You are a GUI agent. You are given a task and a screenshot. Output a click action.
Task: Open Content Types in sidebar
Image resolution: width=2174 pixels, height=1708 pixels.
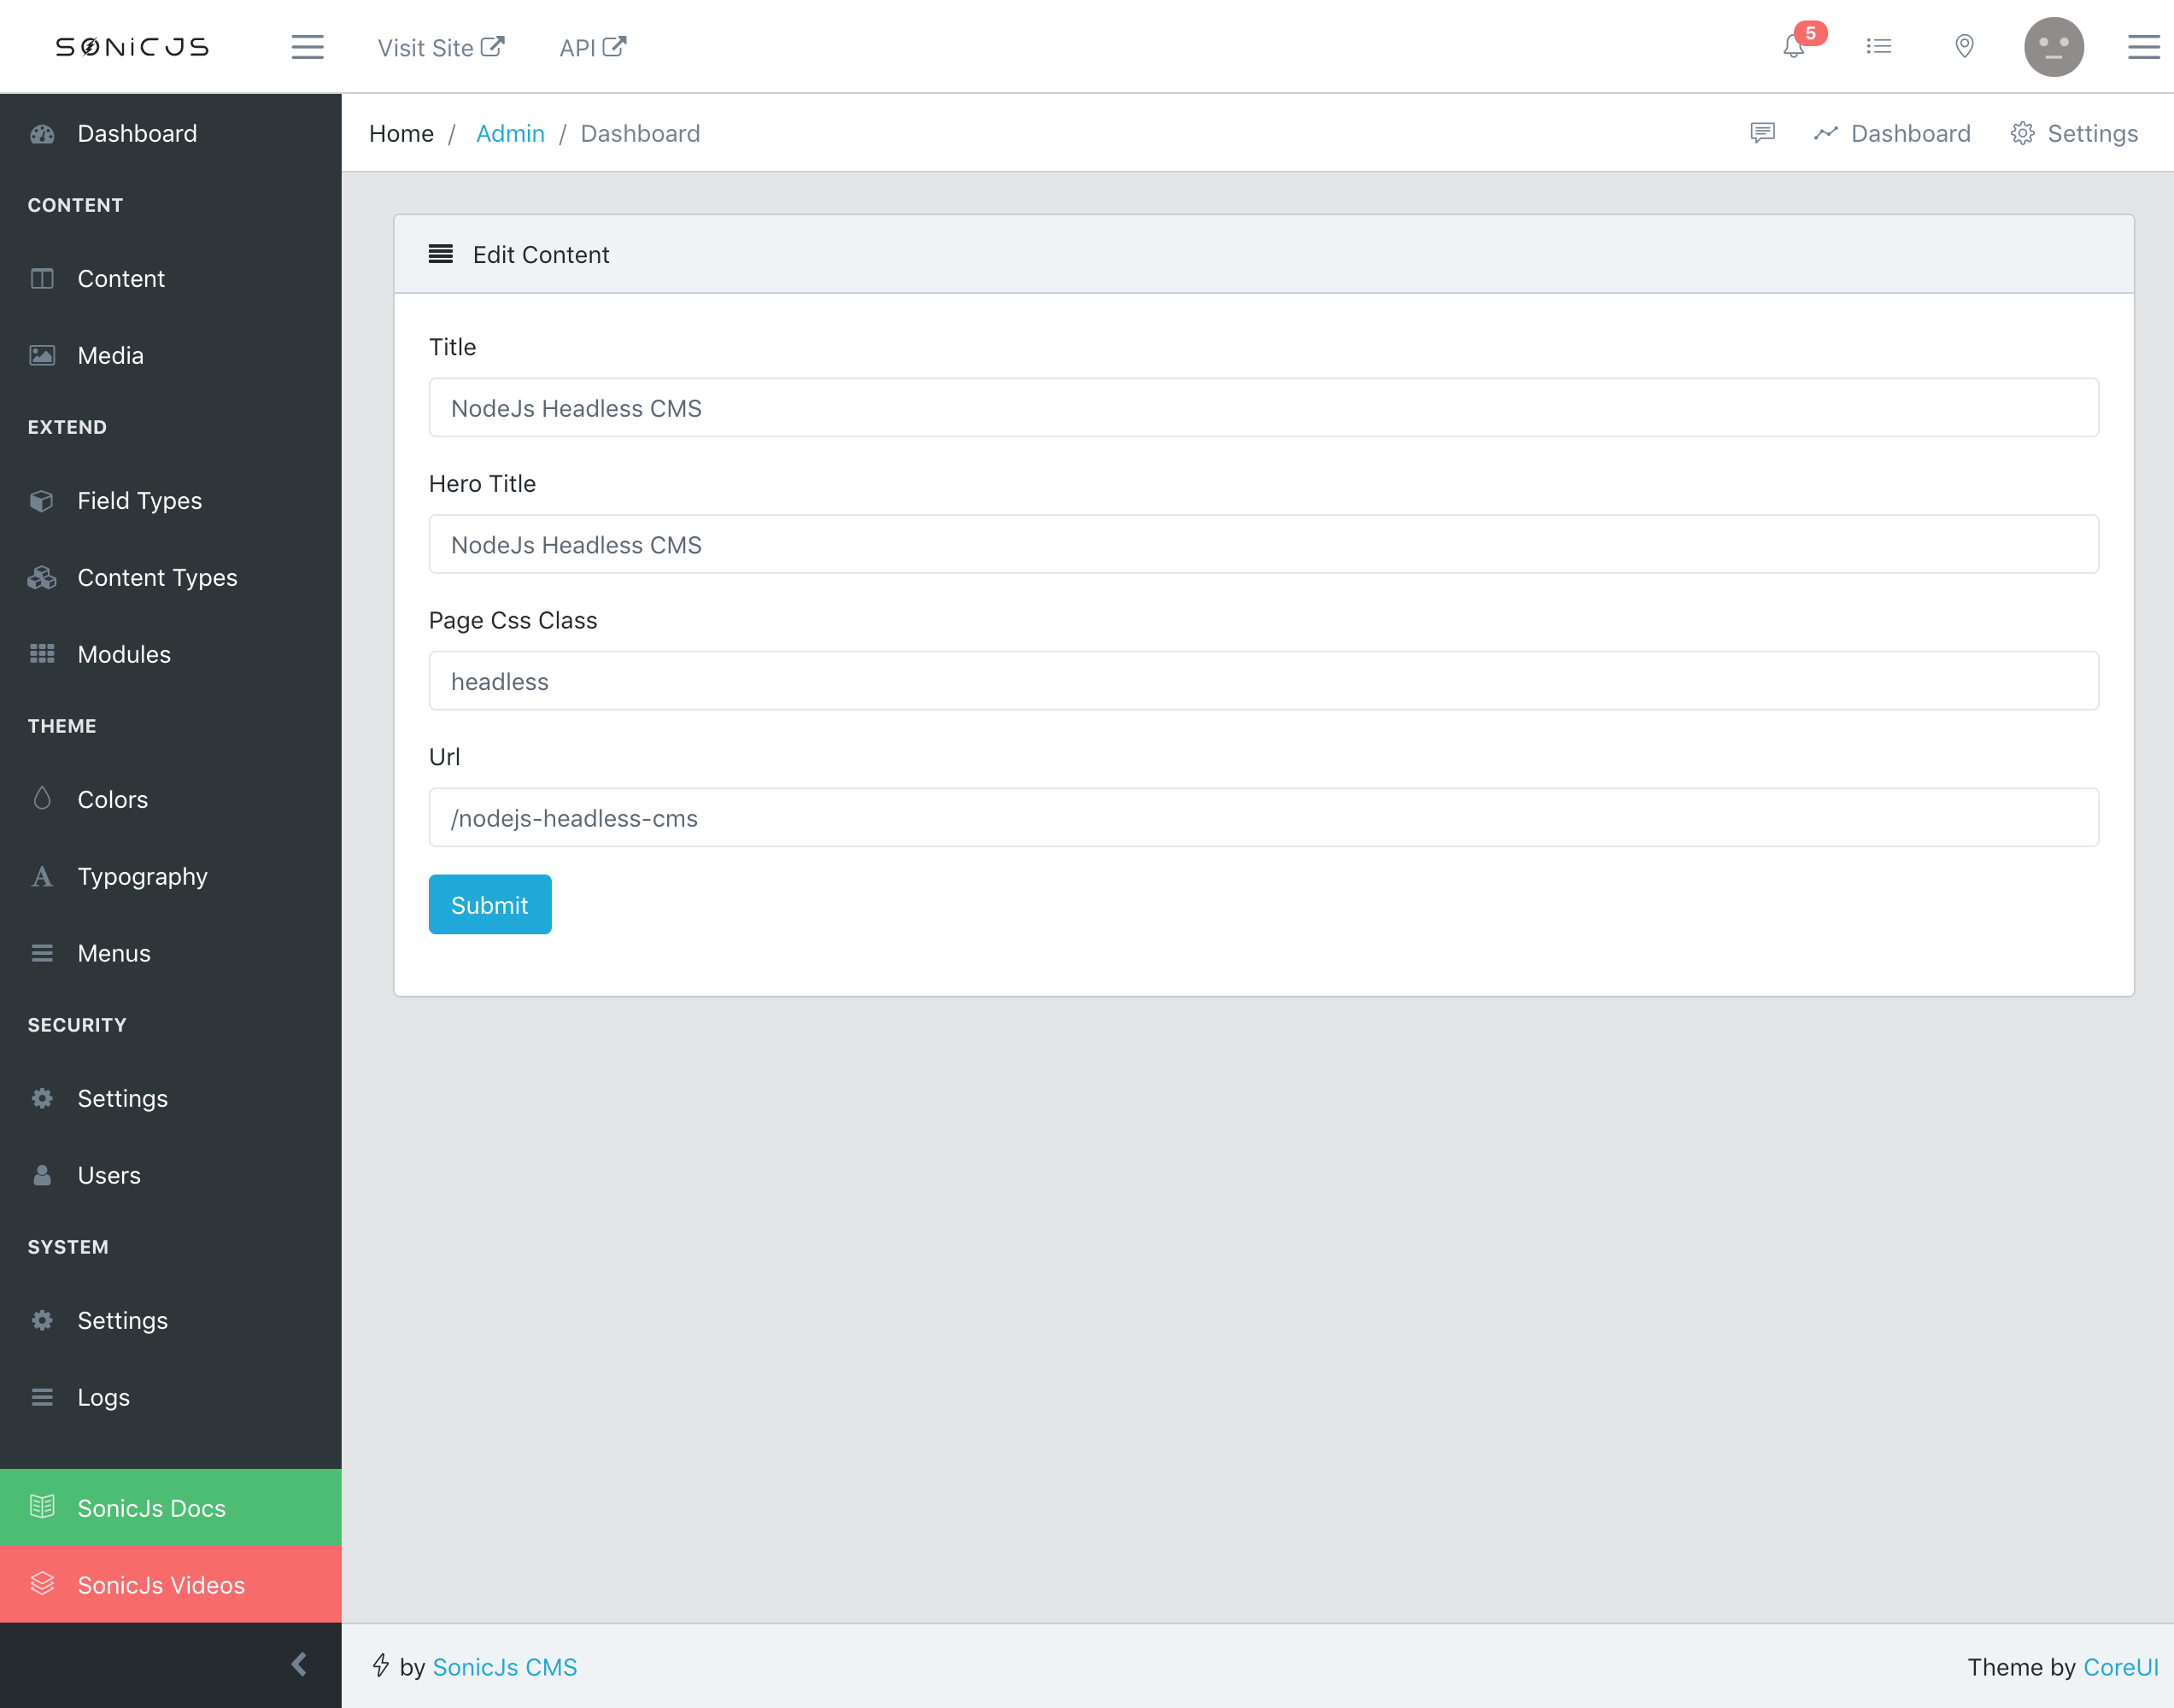click(171, 577)
